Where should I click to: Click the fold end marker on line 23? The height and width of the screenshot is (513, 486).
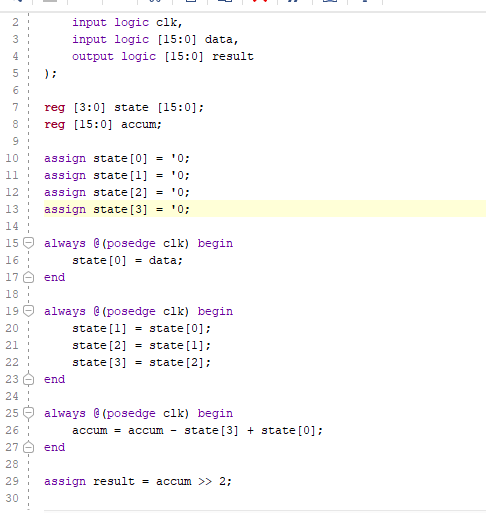pyautogui.click(x=29, y=379)
